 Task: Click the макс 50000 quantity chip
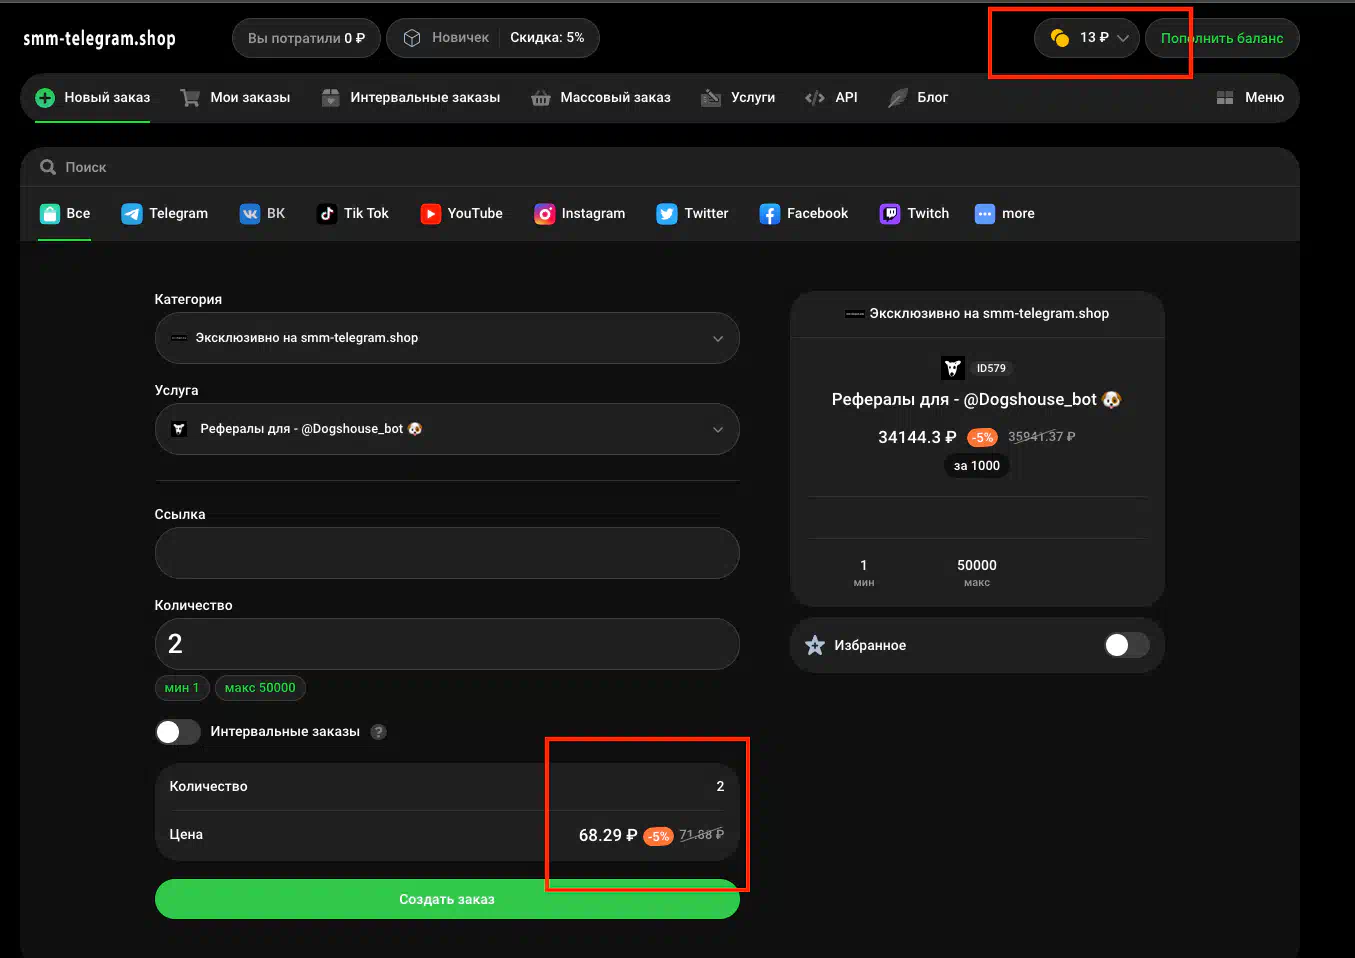point(260,688)
